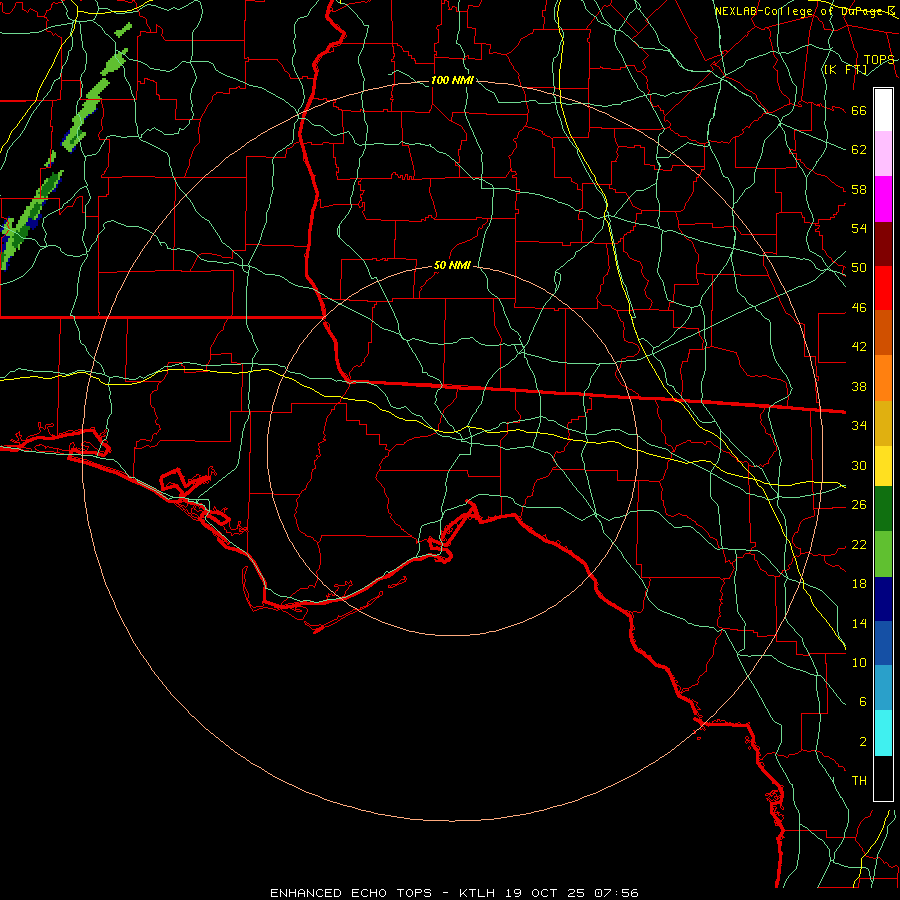Click the 2 legend value

tap(862, 742)
